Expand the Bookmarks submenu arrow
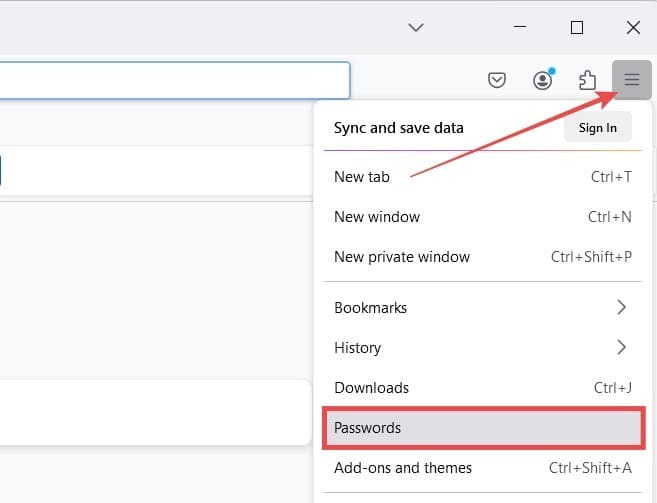Screen dimensions: 657x503 coord(621,307)
